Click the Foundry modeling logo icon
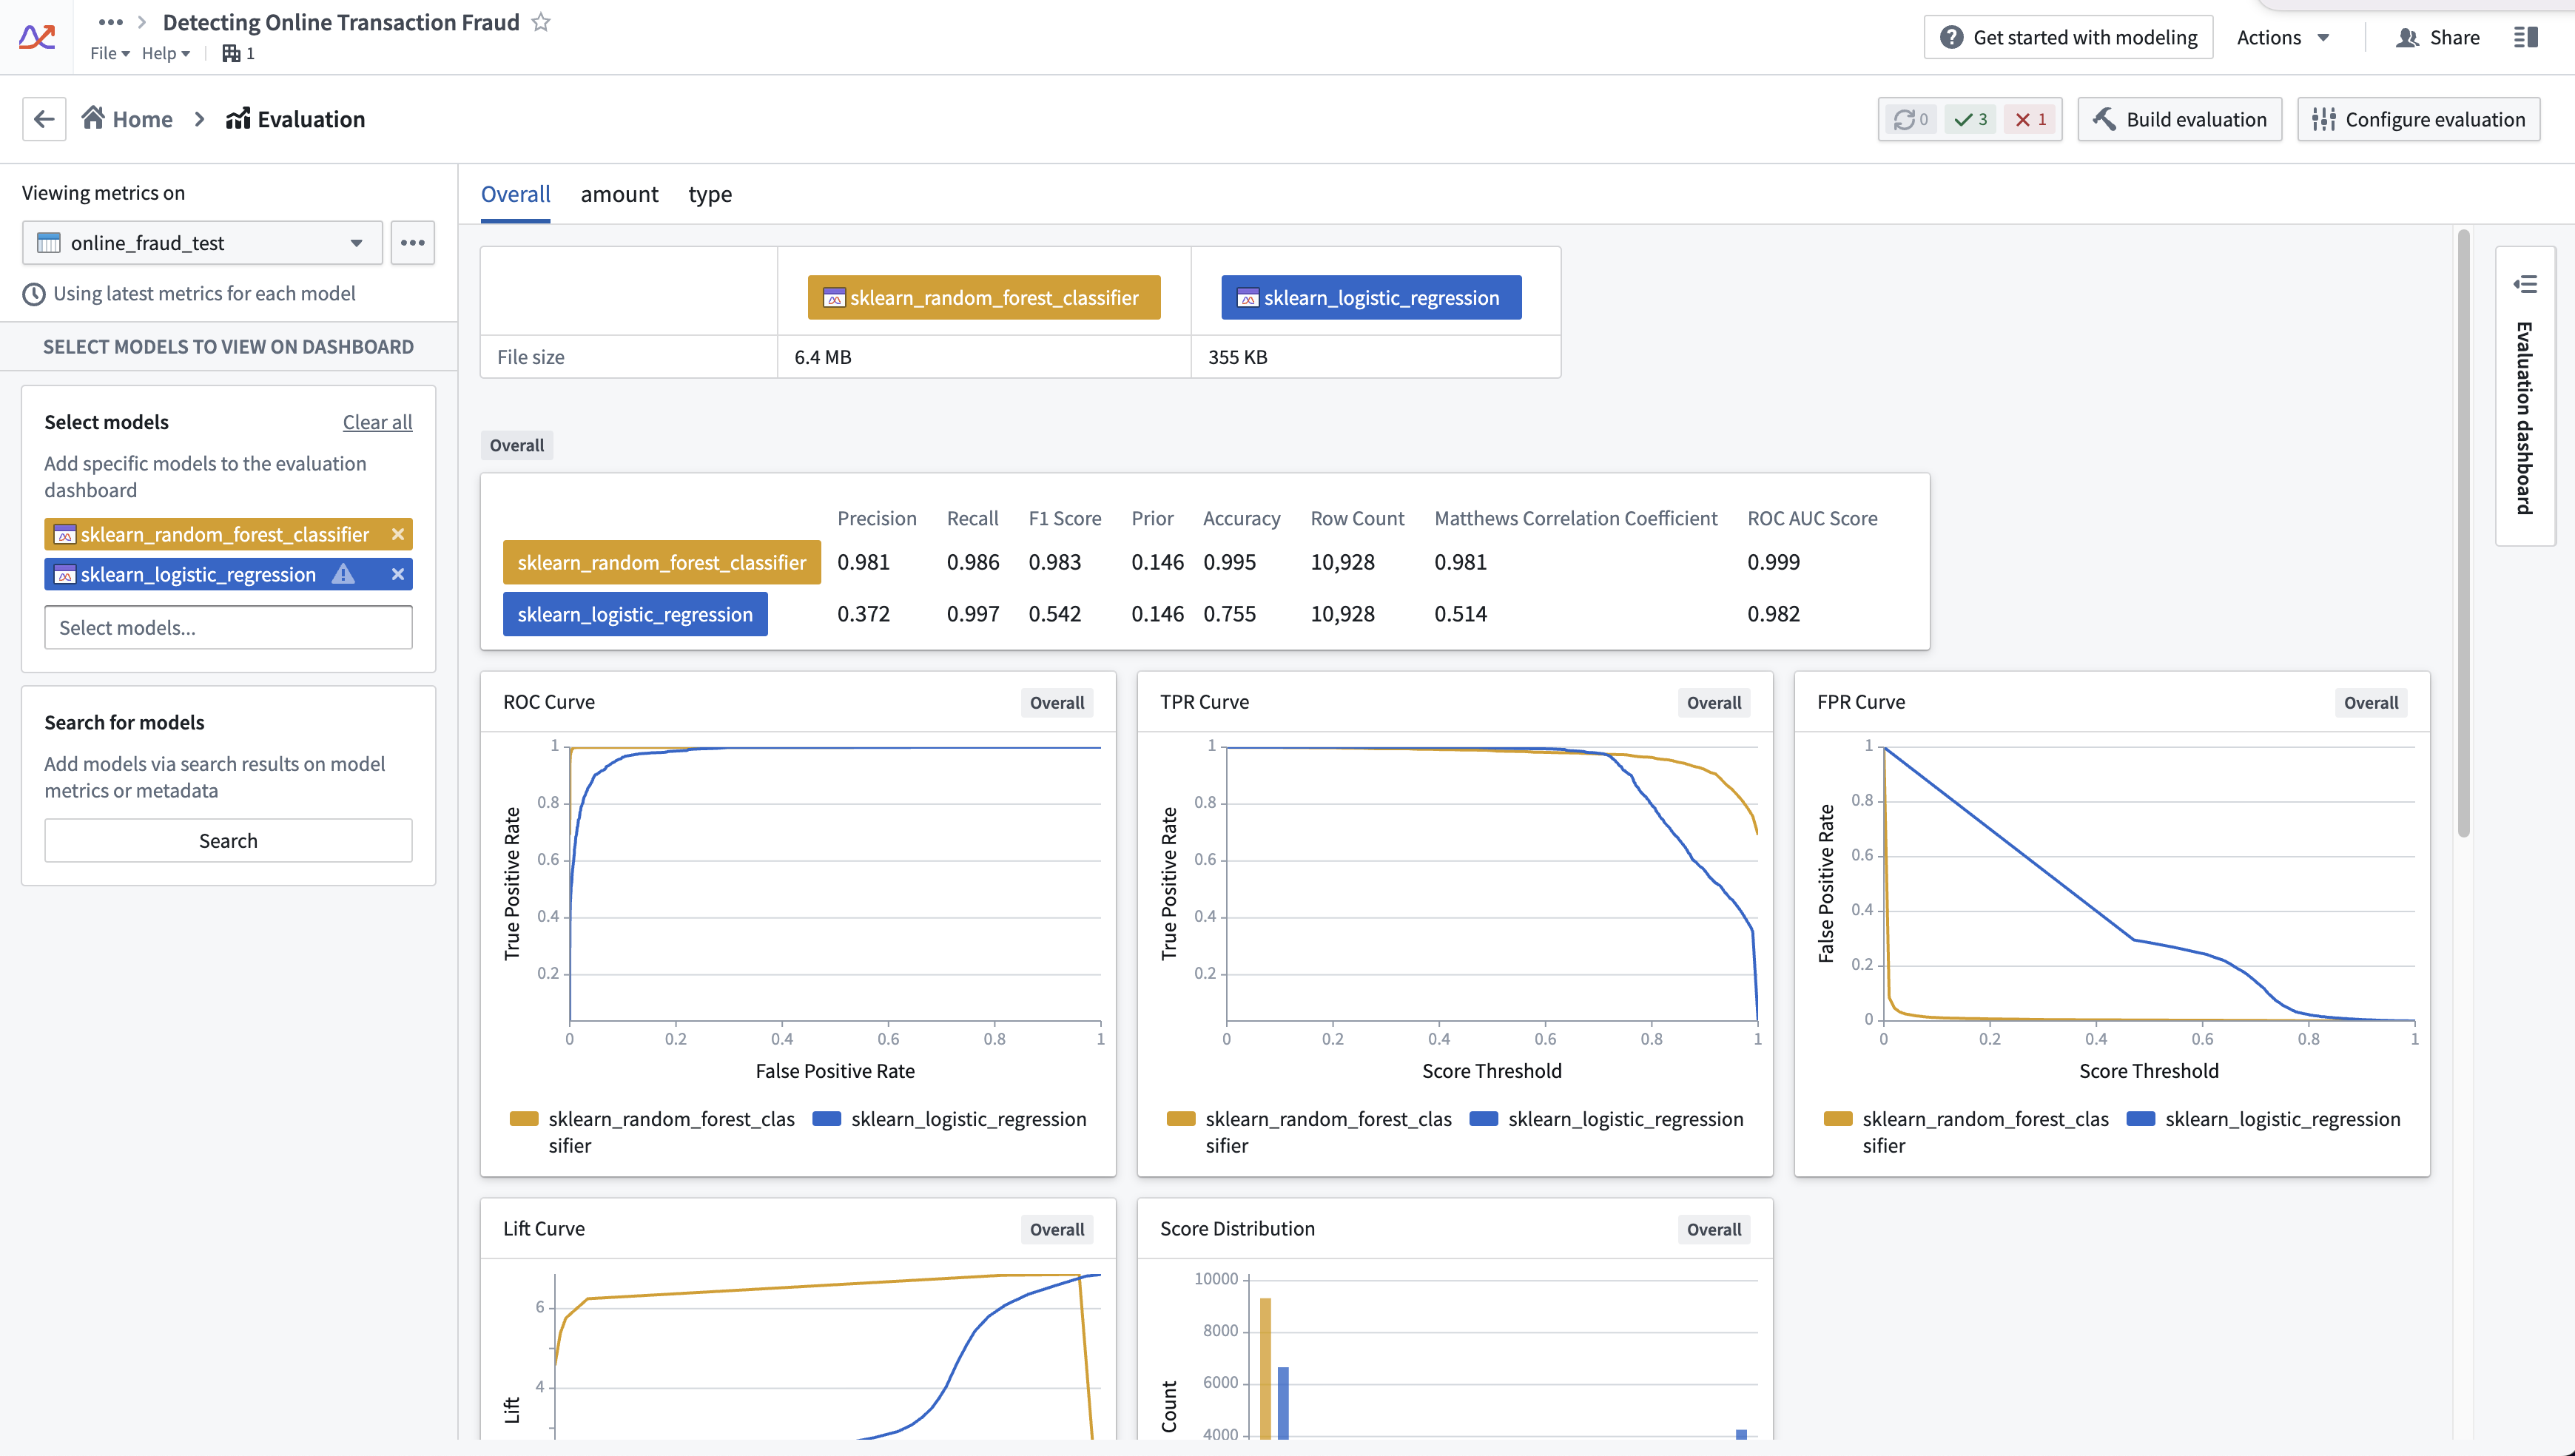The image size is (2575, 1456). click(37, 37)
